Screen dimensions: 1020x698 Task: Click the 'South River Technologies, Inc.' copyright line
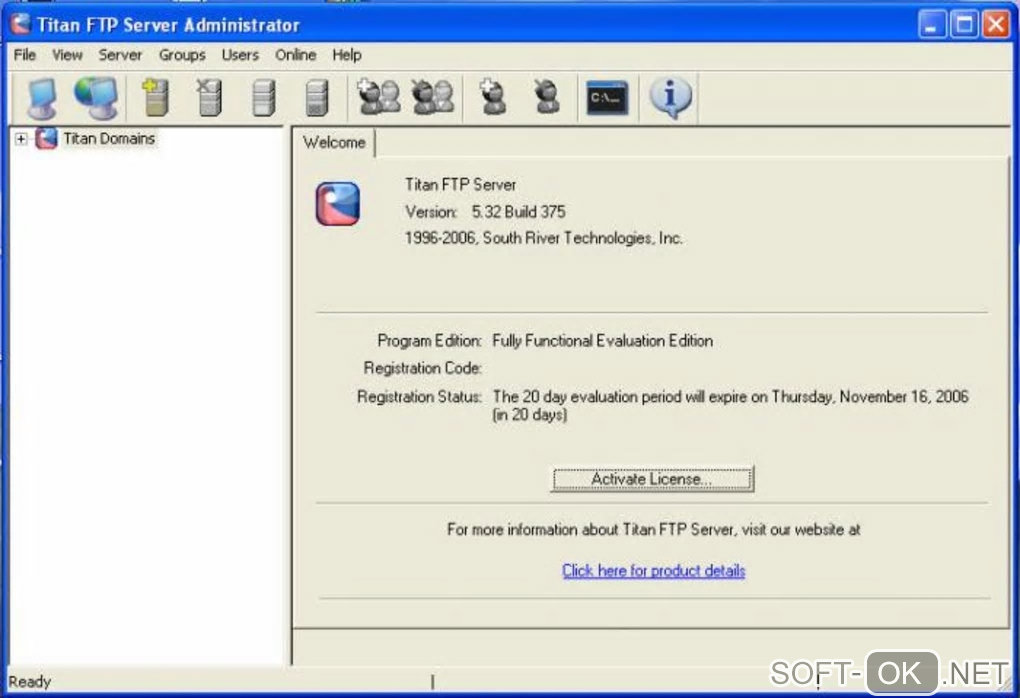coord(544,238)
